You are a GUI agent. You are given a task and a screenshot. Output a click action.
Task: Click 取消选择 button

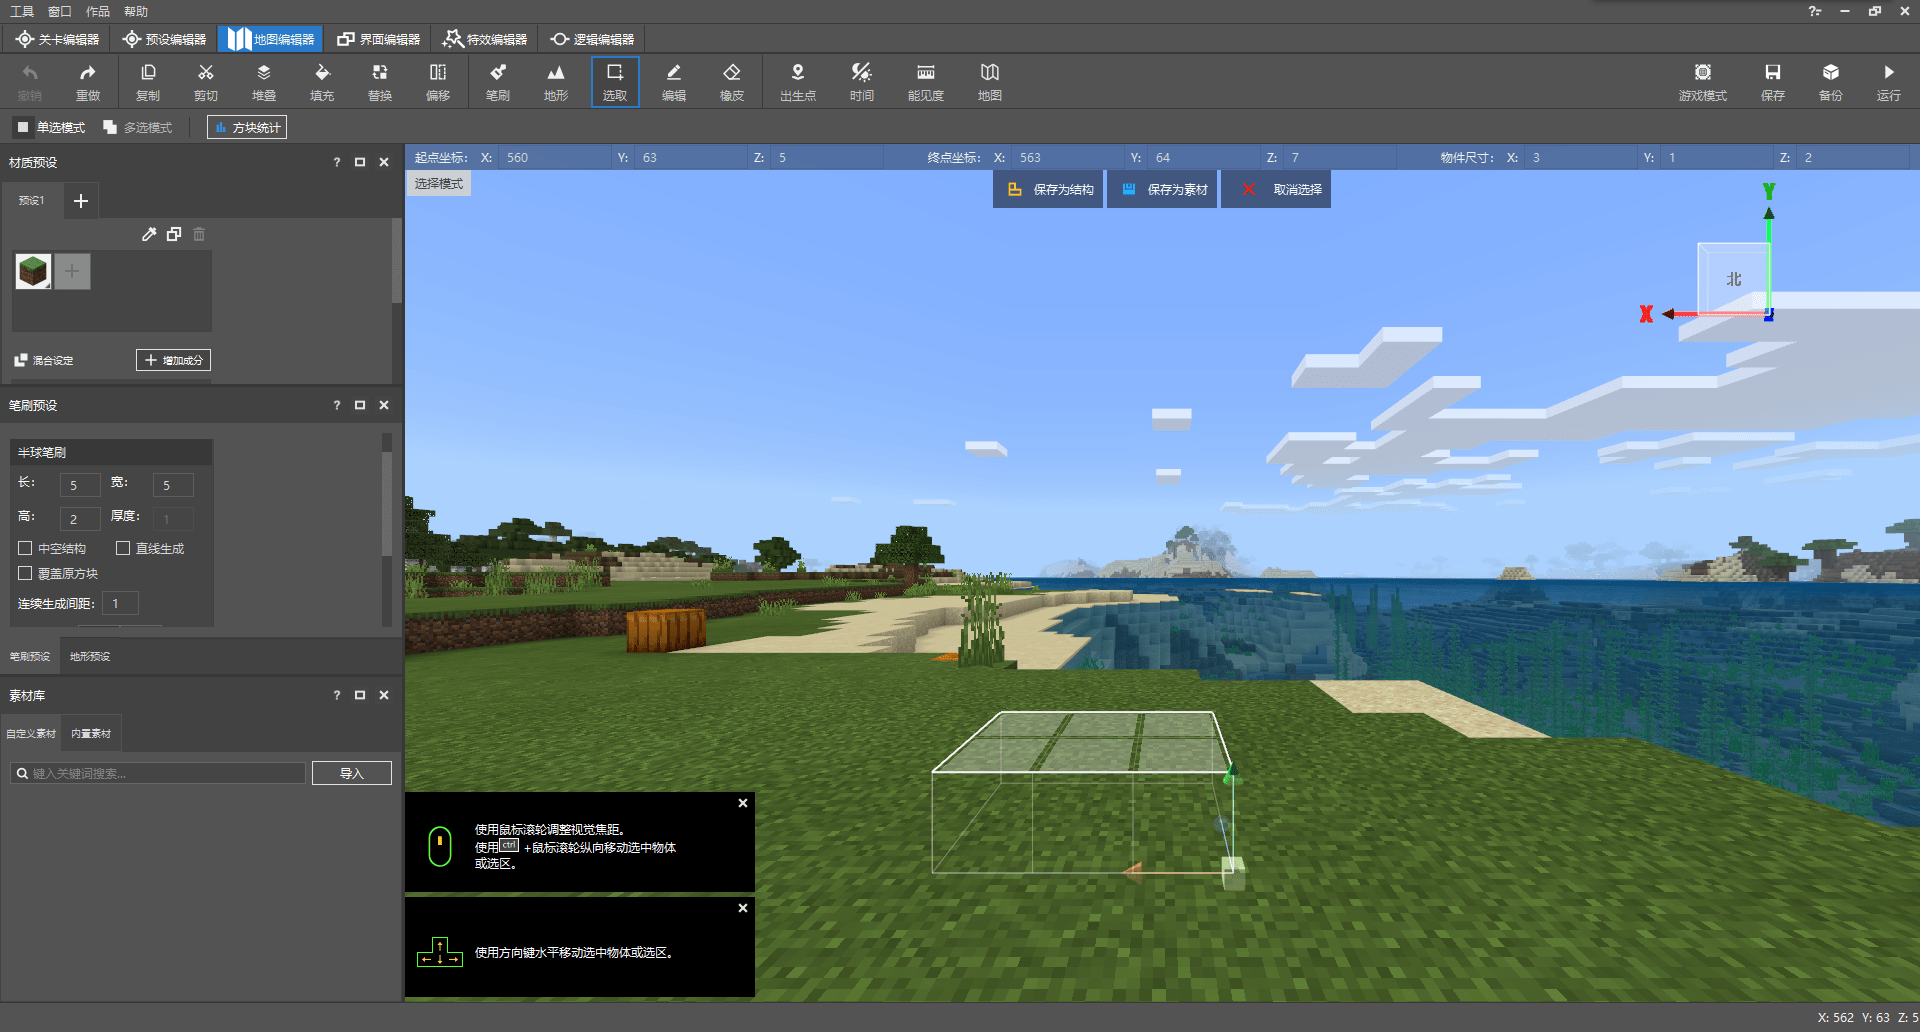(1276, 189)
